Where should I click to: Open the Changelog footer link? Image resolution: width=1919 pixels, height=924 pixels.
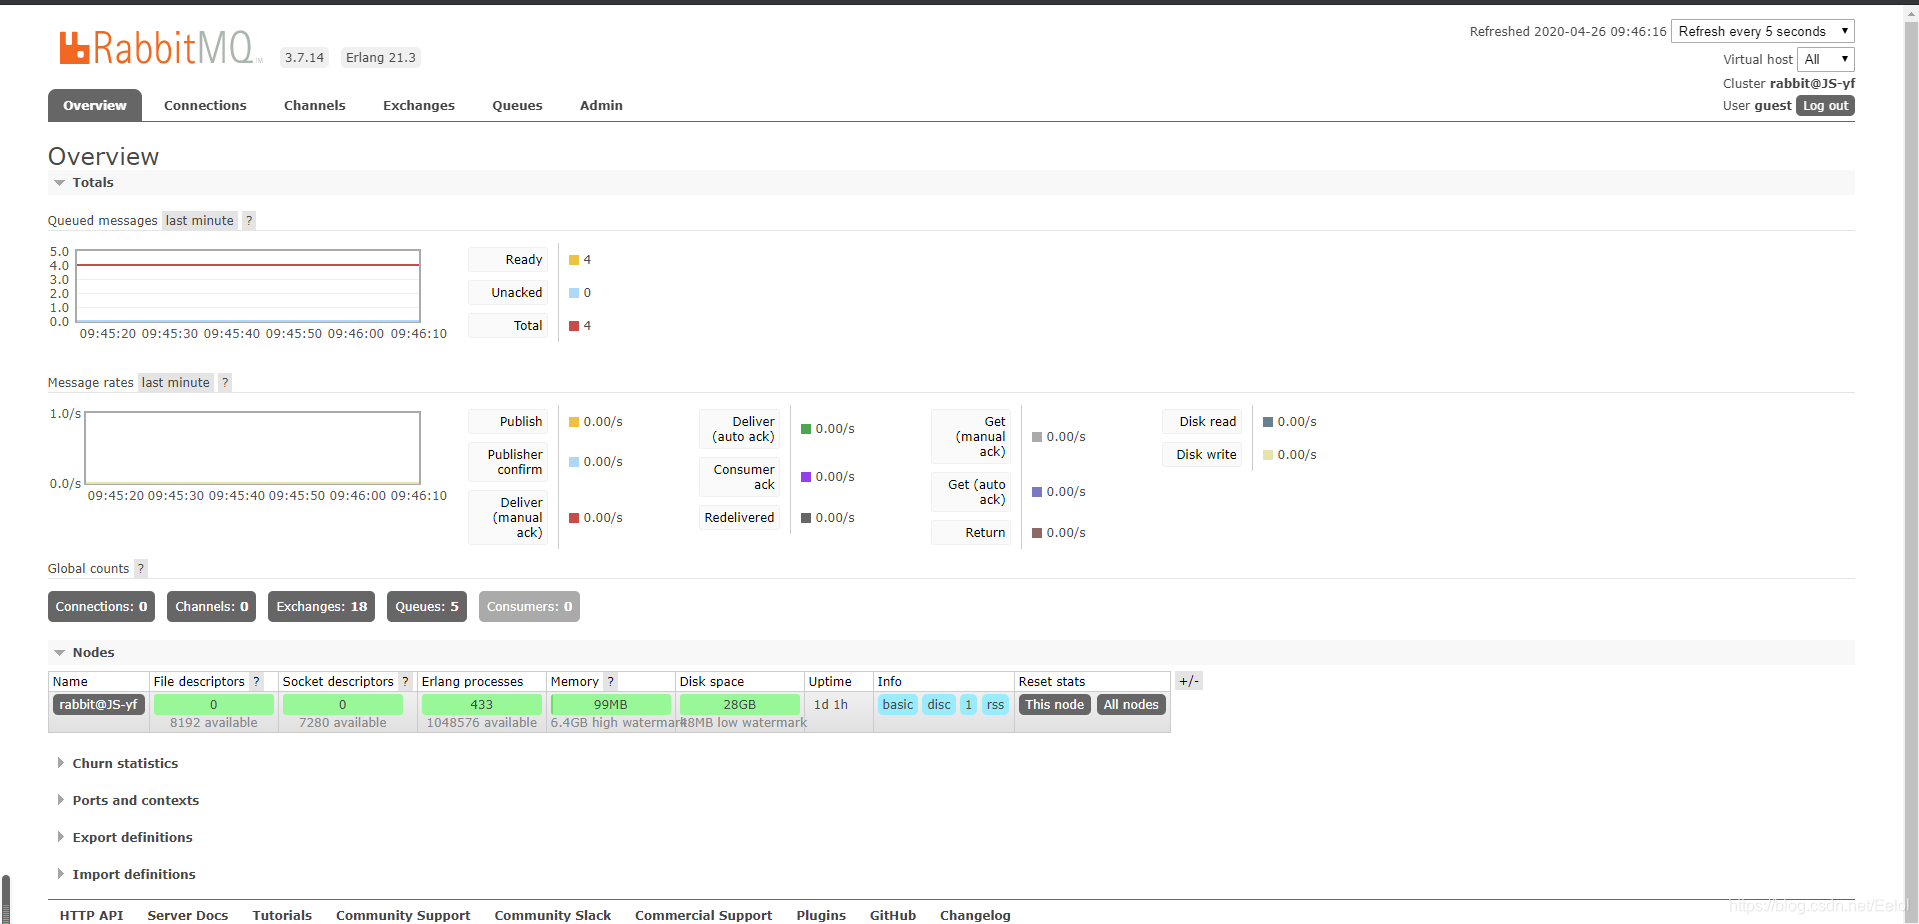[975, 915]
